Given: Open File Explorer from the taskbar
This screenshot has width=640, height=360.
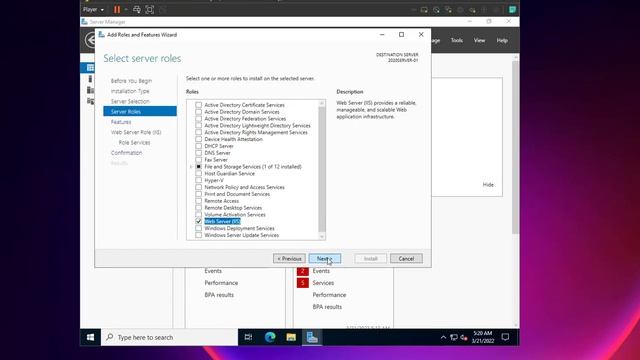Looking at the screenshot, I should pyautogui.click(x=291, y=337).
